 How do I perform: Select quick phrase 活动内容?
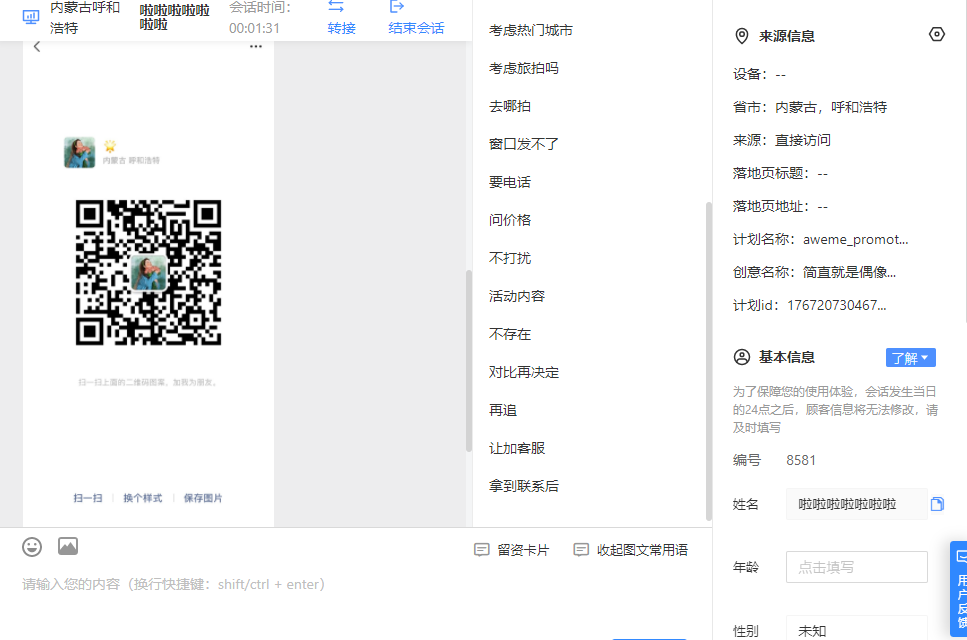tap(517, 297)
